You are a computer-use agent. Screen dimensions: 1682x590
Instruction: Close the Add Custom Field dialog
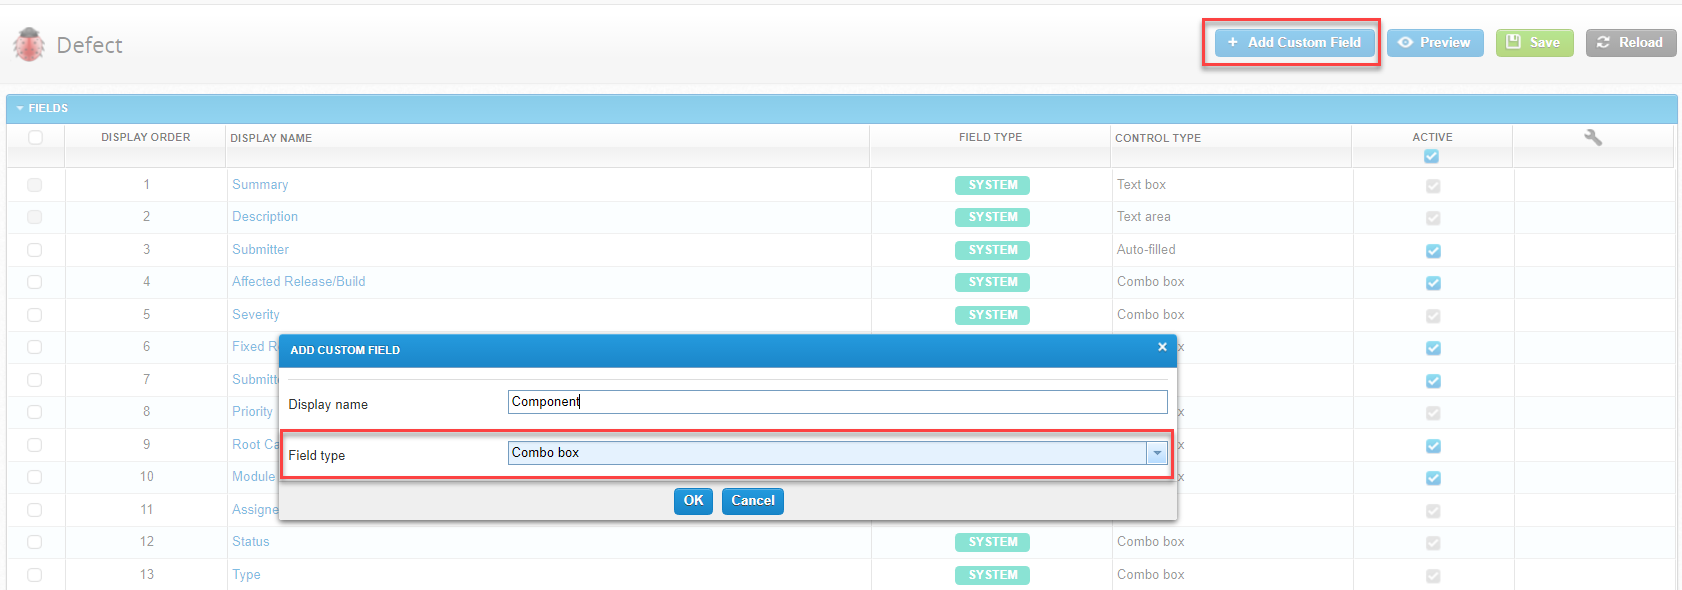tap(1162, 347)
